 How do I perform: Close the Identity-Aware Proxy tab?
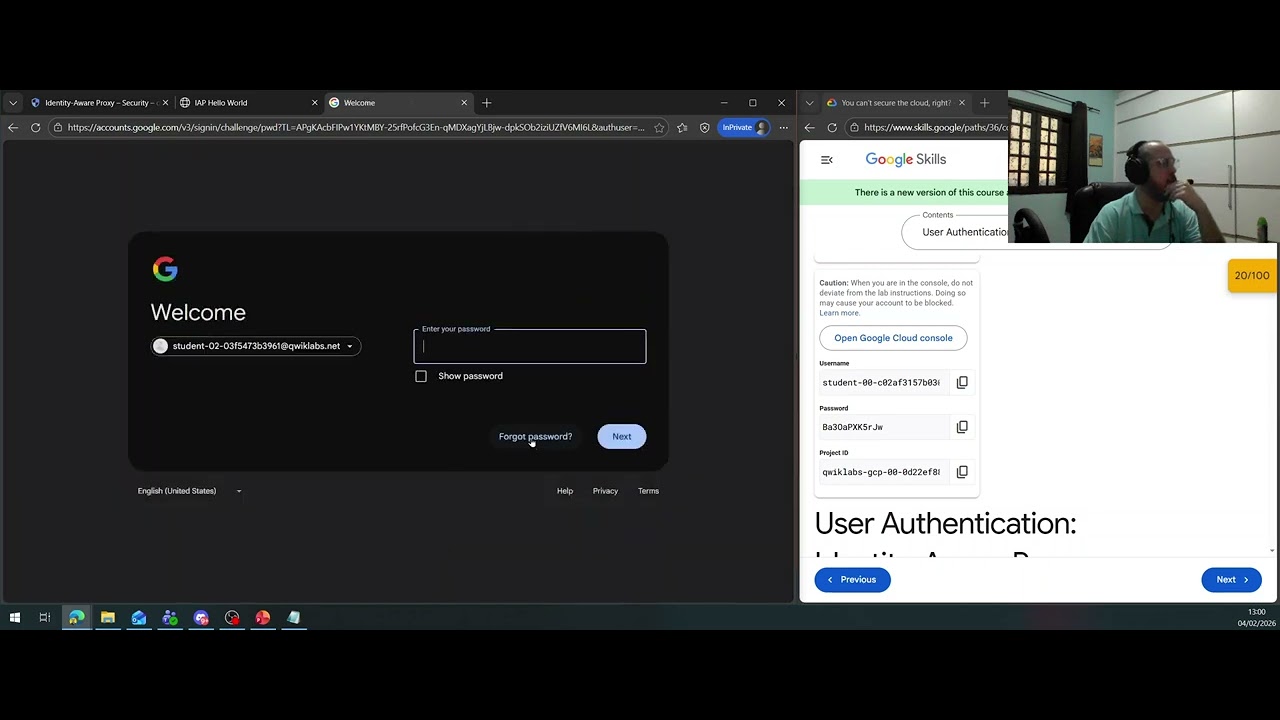click(165, 102)
